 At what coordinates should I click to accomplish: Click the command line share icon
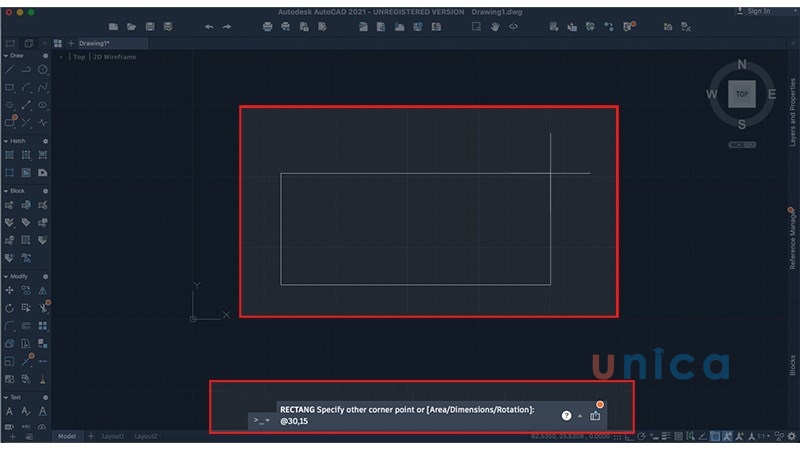click(x=595, y=416)
